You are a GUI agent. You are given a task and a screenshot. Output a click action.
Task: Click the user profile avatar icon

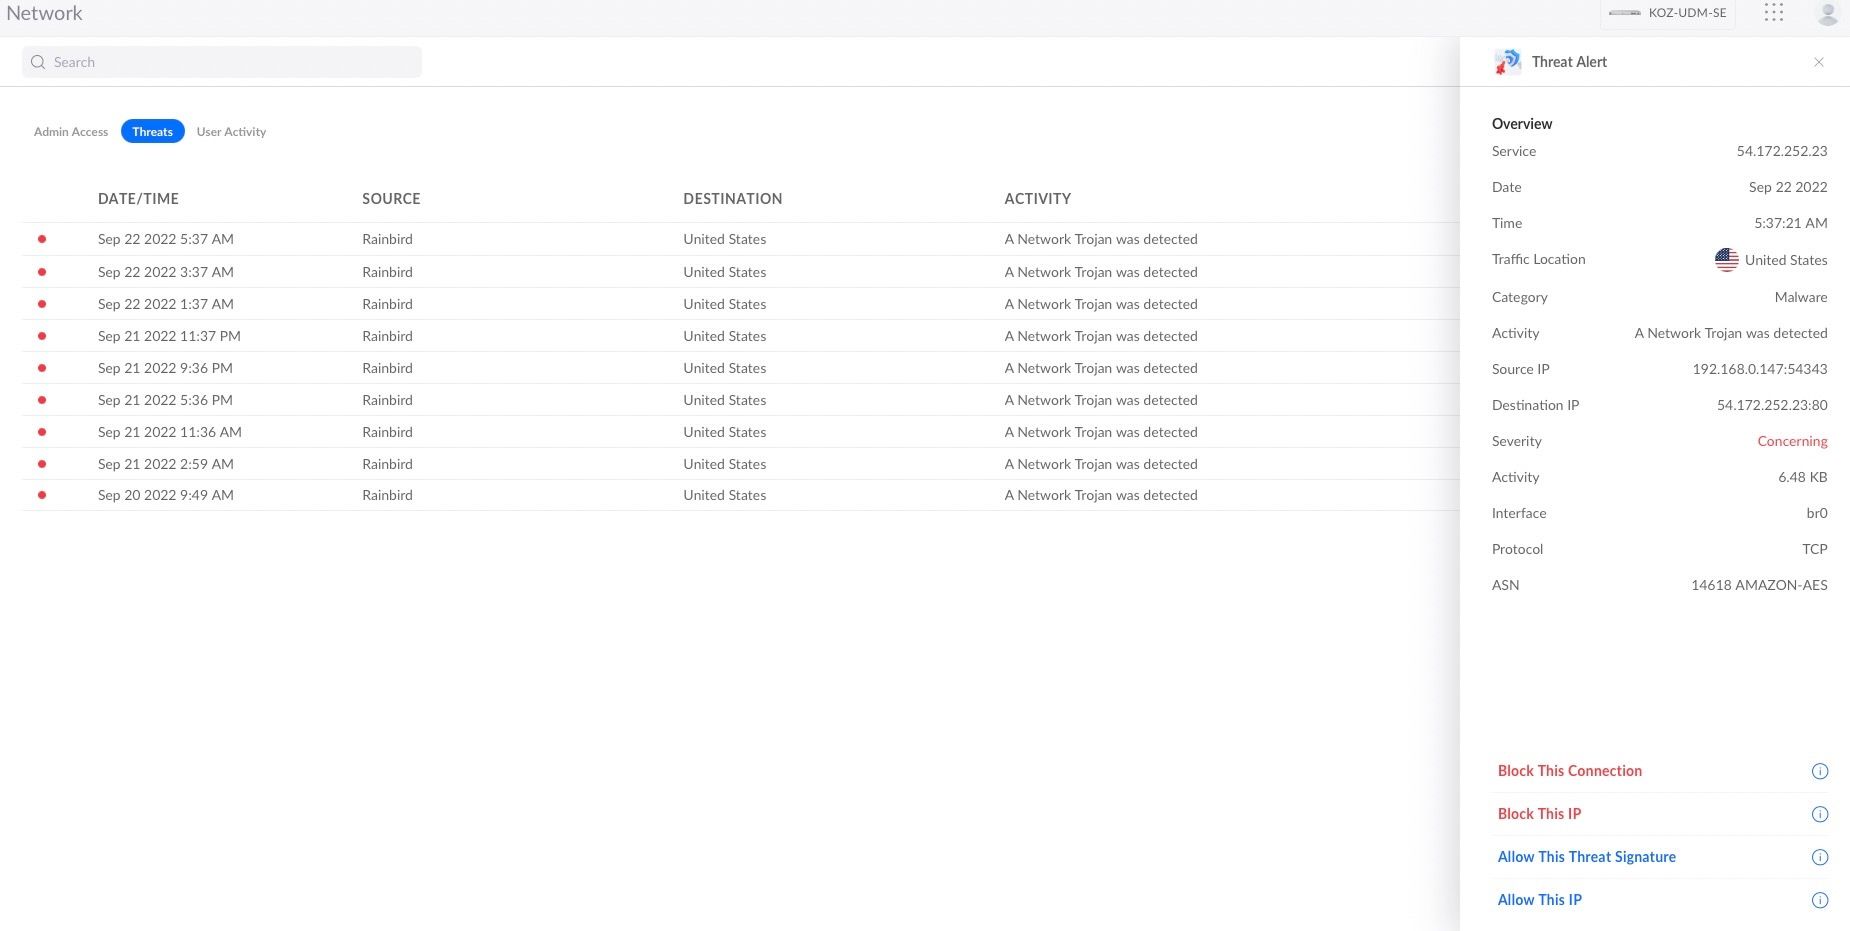coord(1827,13)
